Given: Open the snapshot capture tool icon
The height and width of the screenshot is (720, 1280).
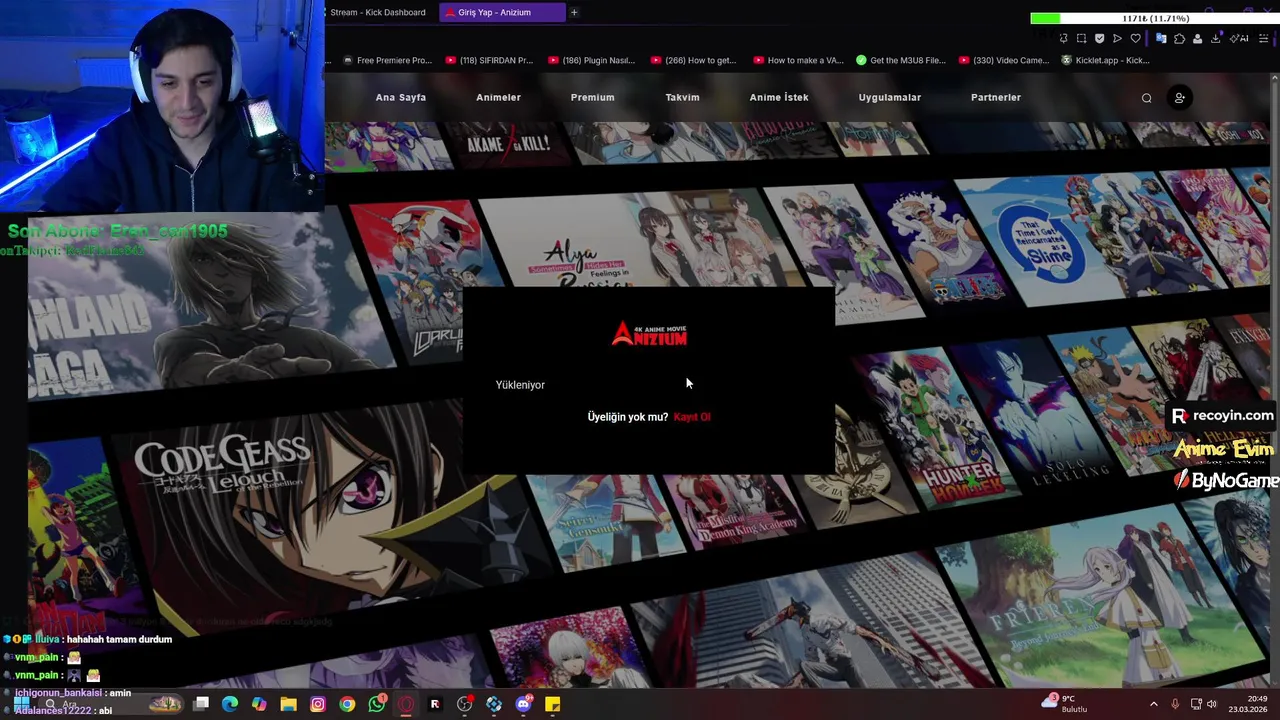Looking at the screenshot, I should click(x=1081, y=39).
